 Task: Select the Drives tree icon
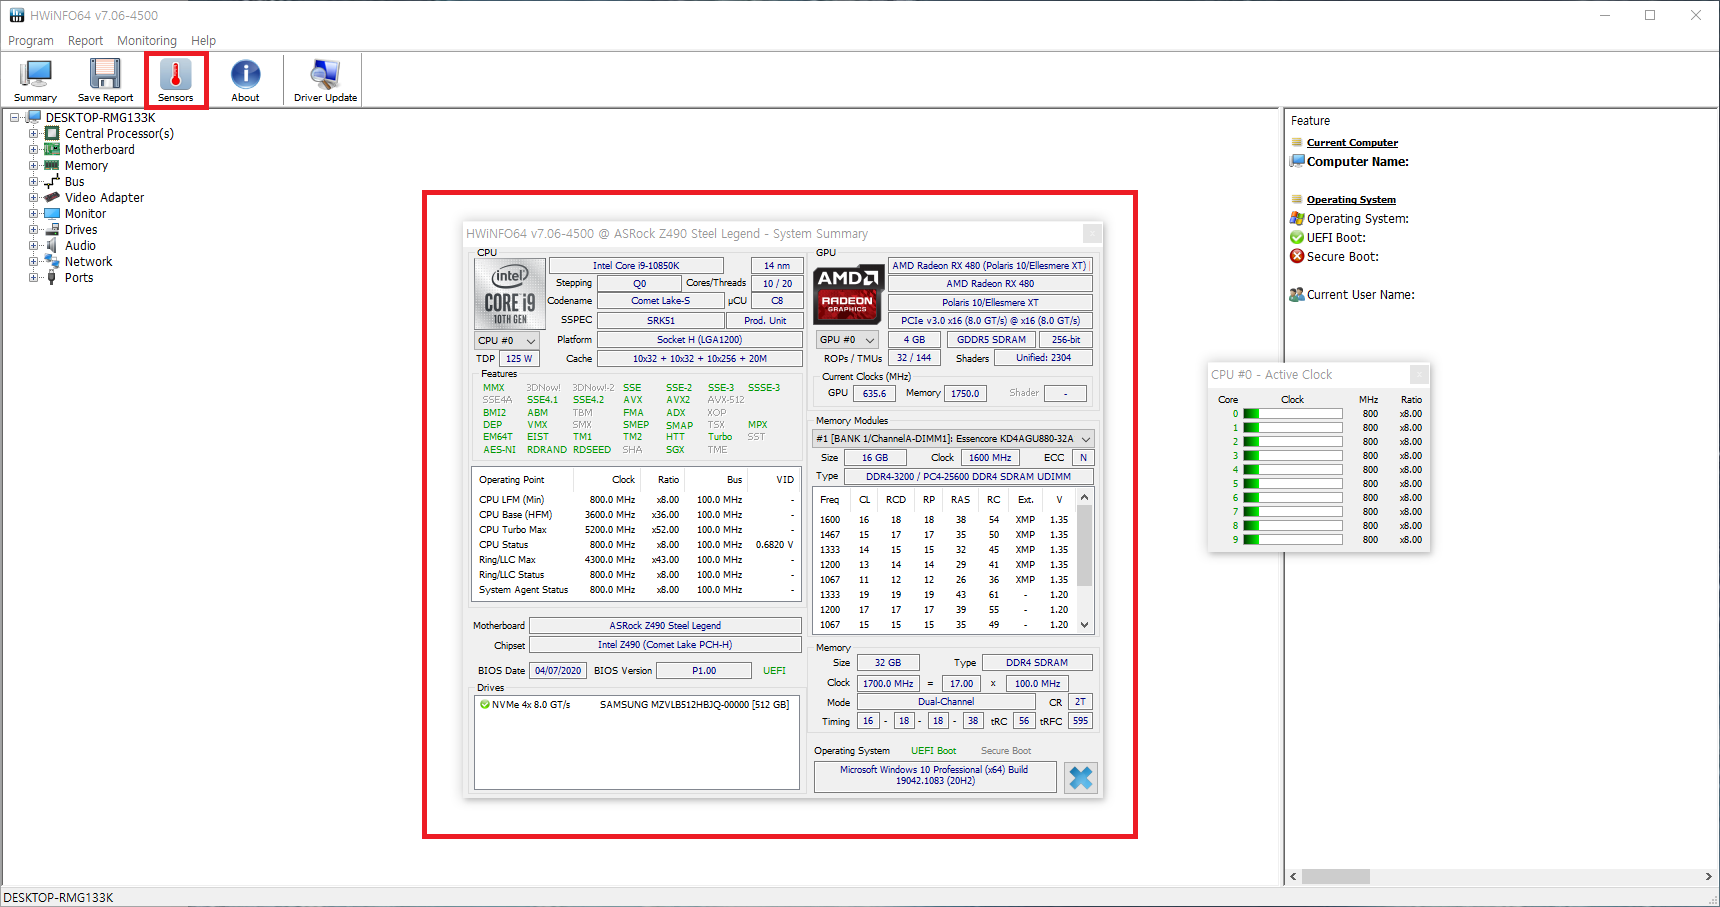click(x=52, y=229)
